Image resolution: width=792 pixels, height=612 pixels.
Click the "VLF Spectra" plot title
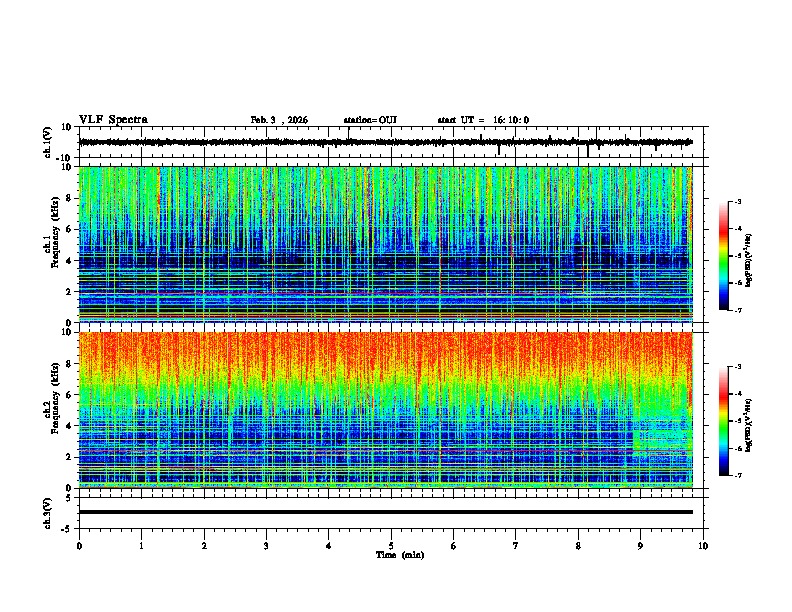click(x=113, y=120)
